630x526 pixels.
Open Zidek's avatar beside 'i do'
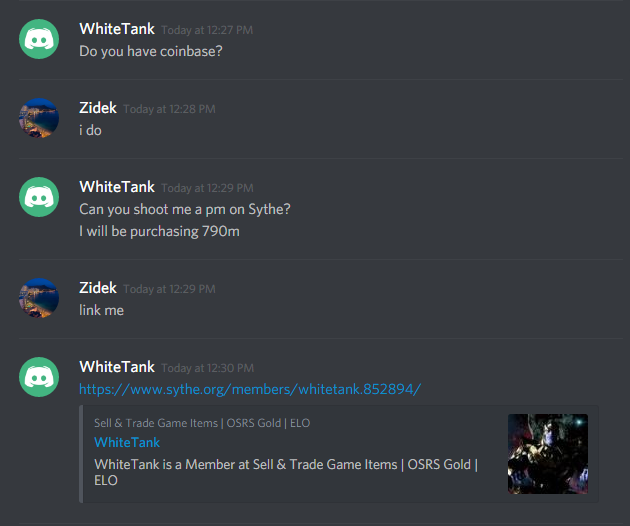pos(39,118)
